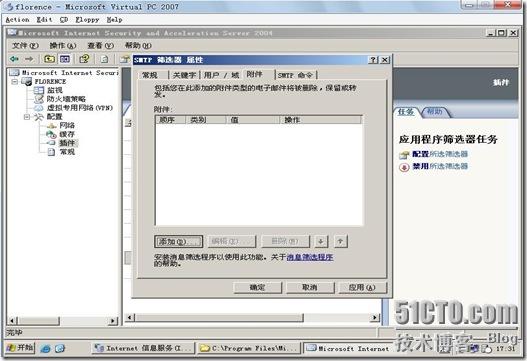527x361 pixels.
Task: Open the 操作 menu
Action: point(63,45)
